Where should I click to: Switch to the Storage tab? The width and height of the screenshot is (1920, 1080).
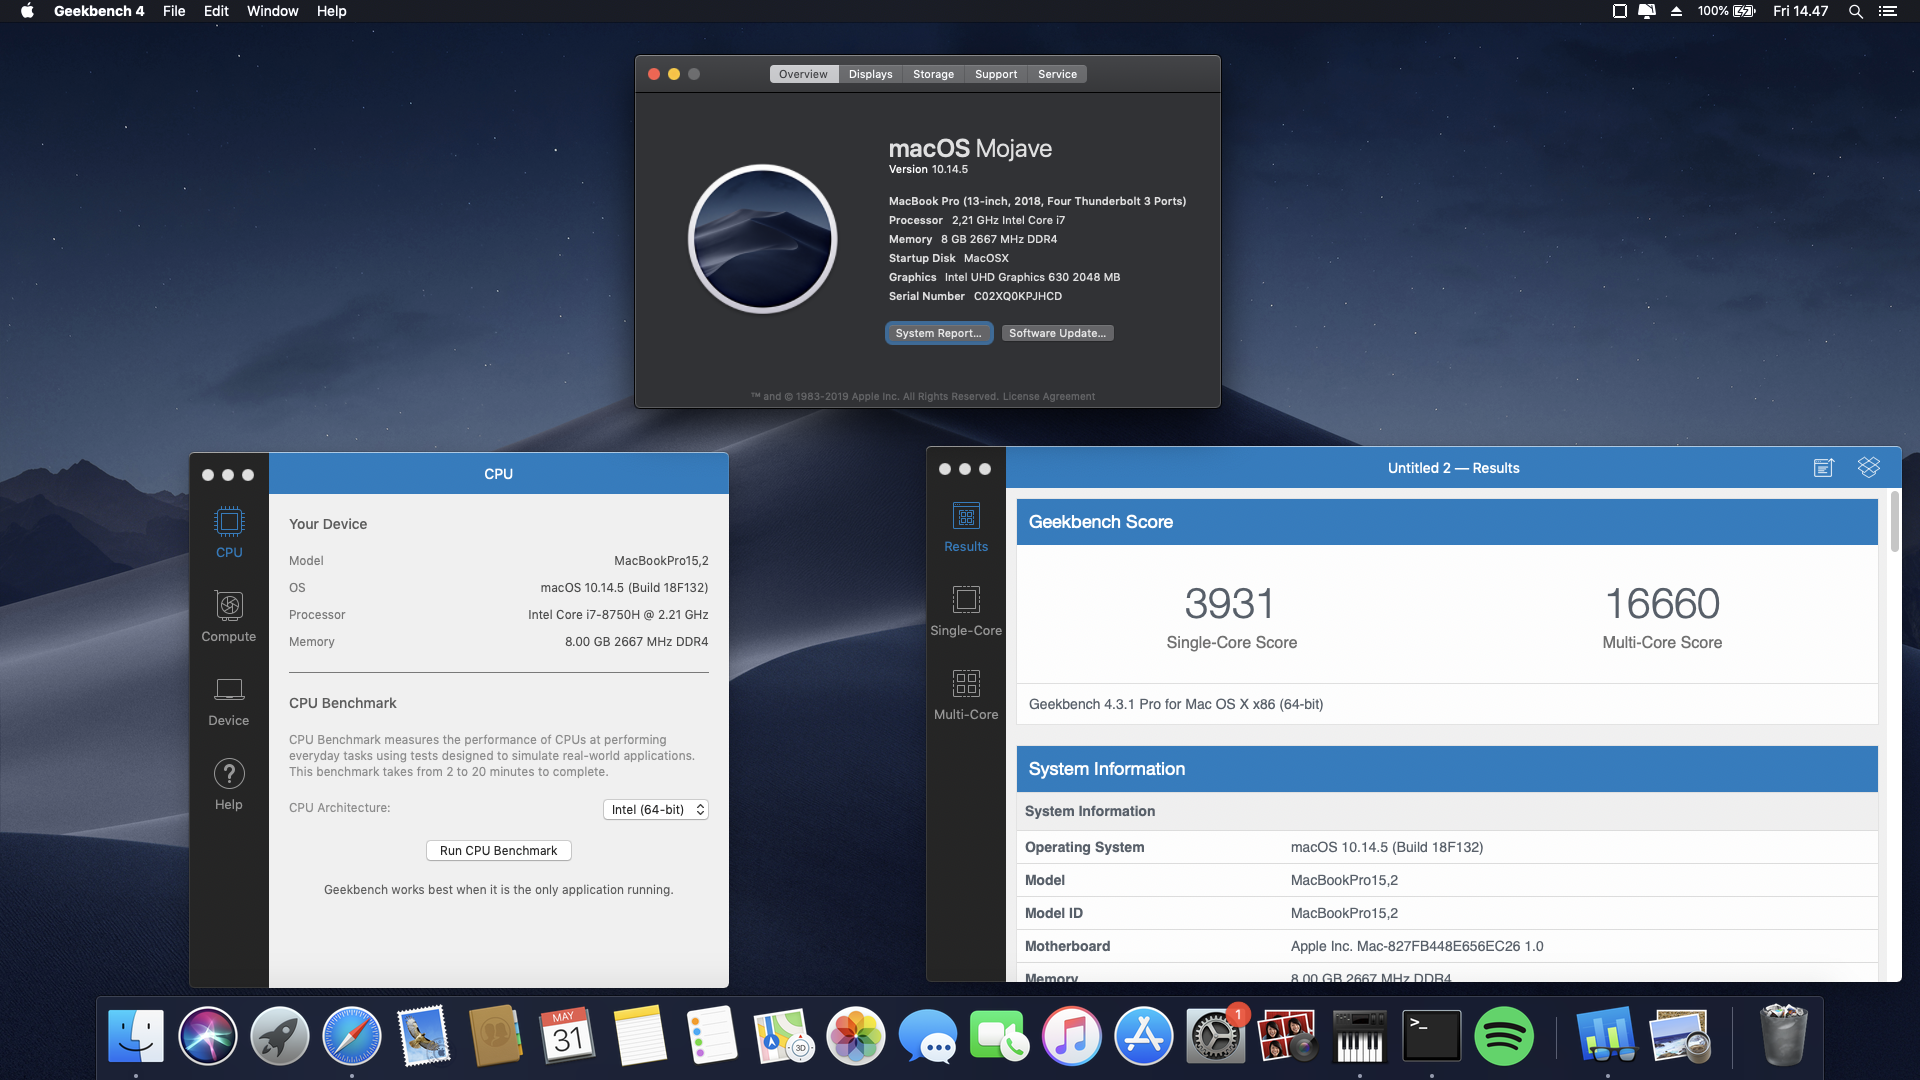pos(933,74)
